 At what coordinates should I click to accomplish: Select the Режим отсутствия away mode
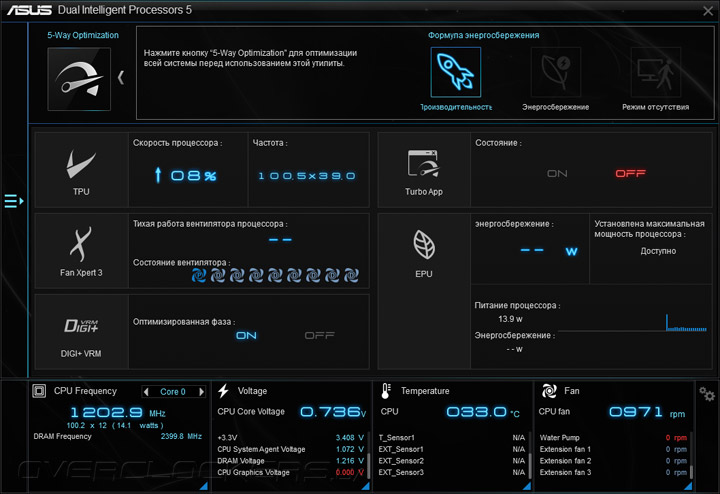point(656,72)
